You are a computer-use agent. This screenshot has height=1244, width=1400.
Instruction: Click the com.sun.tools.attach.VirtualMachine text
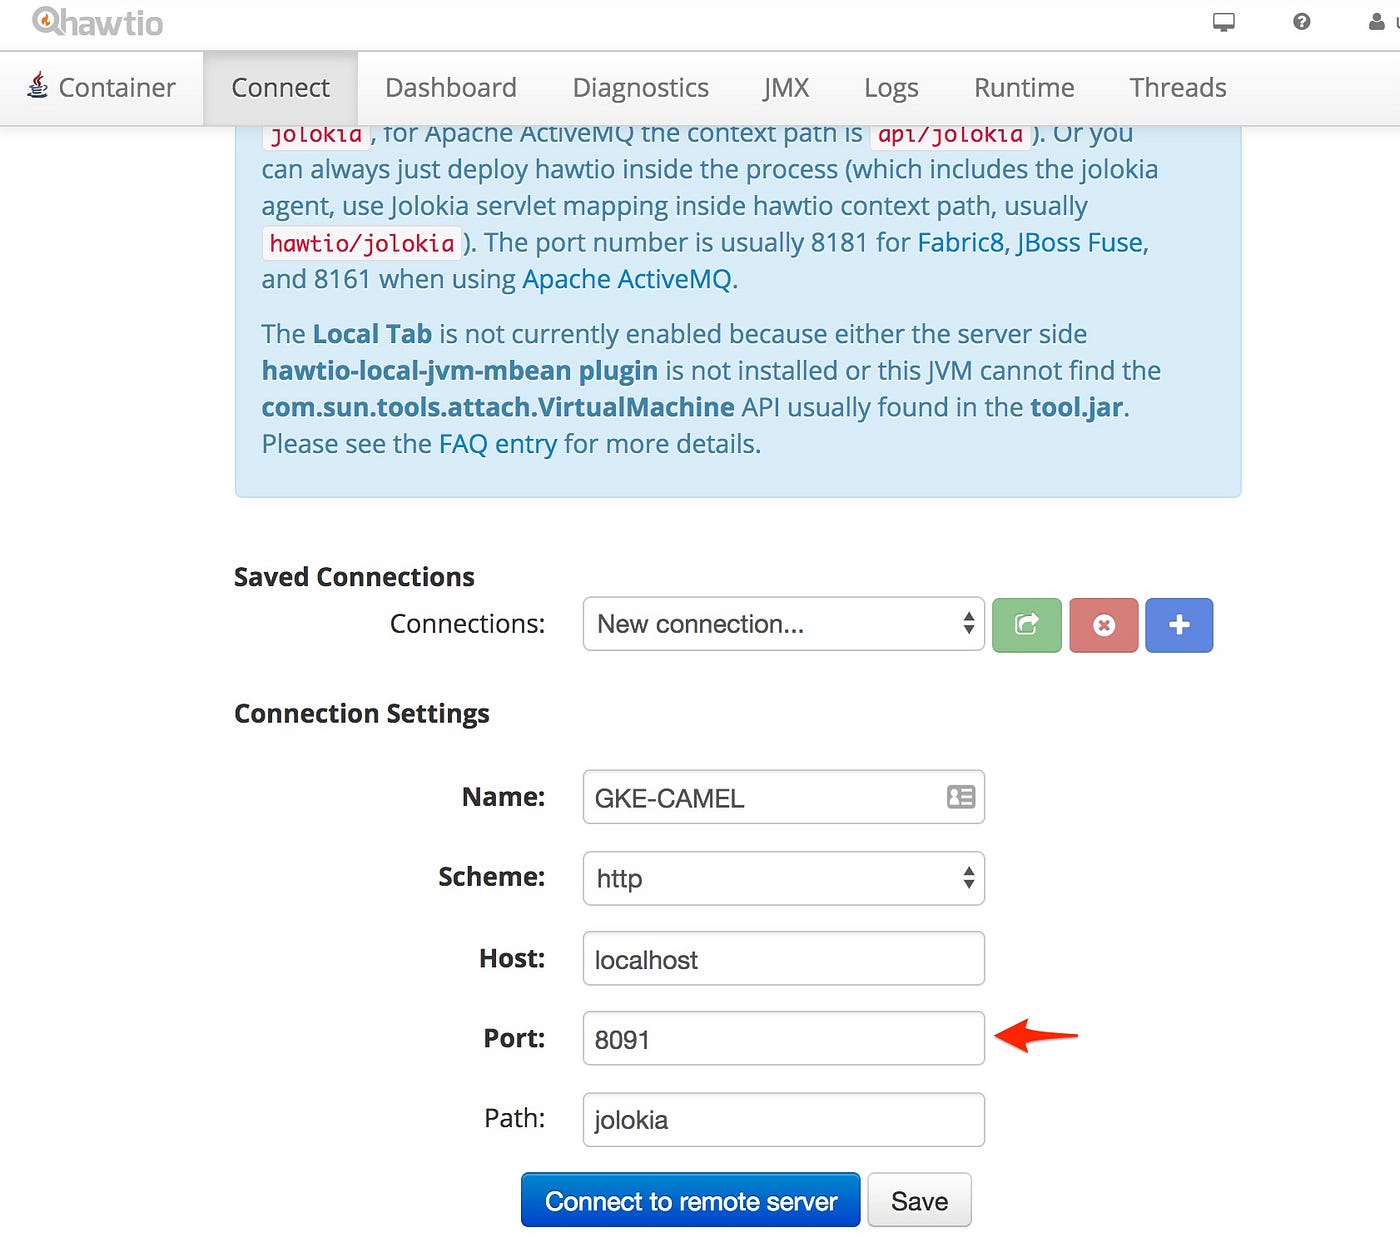click(498, 407)
